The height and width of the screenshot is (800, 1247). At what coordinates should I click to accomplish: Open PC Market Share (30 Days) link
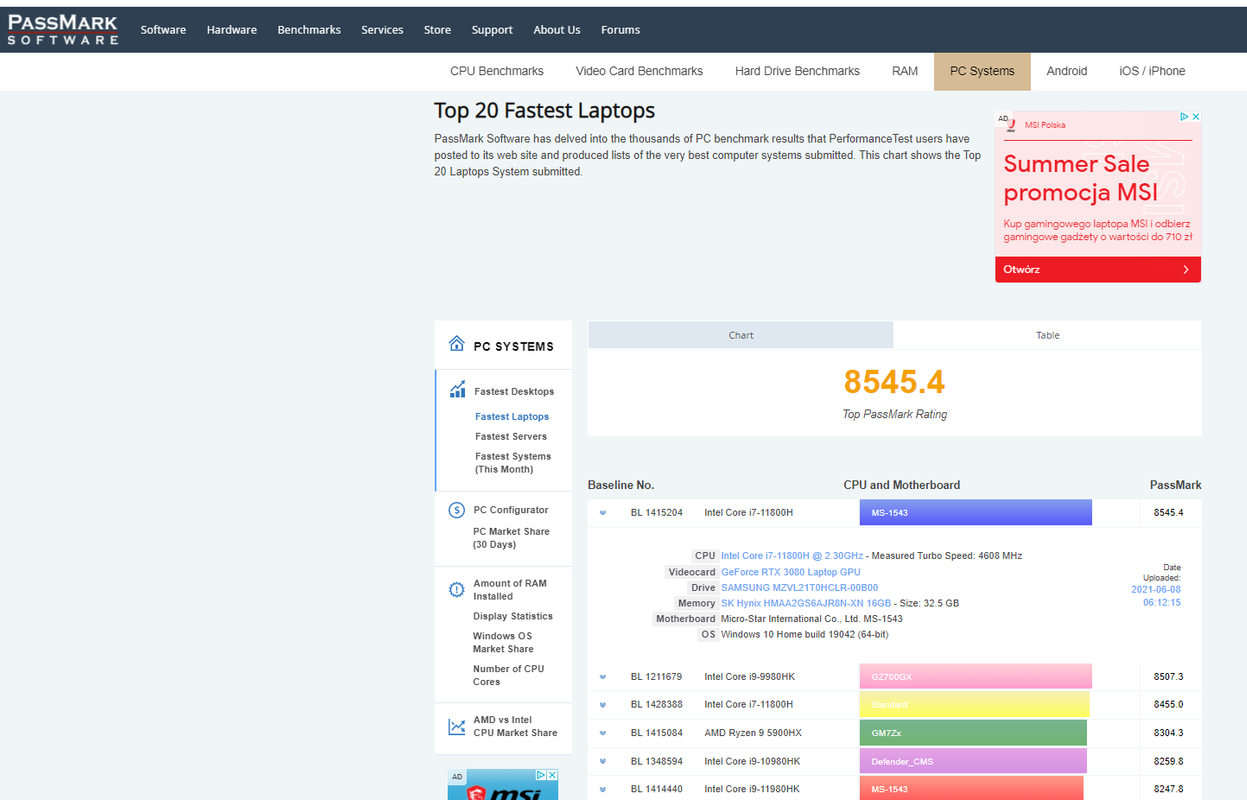pyautogui.click(x=511, y=538)
